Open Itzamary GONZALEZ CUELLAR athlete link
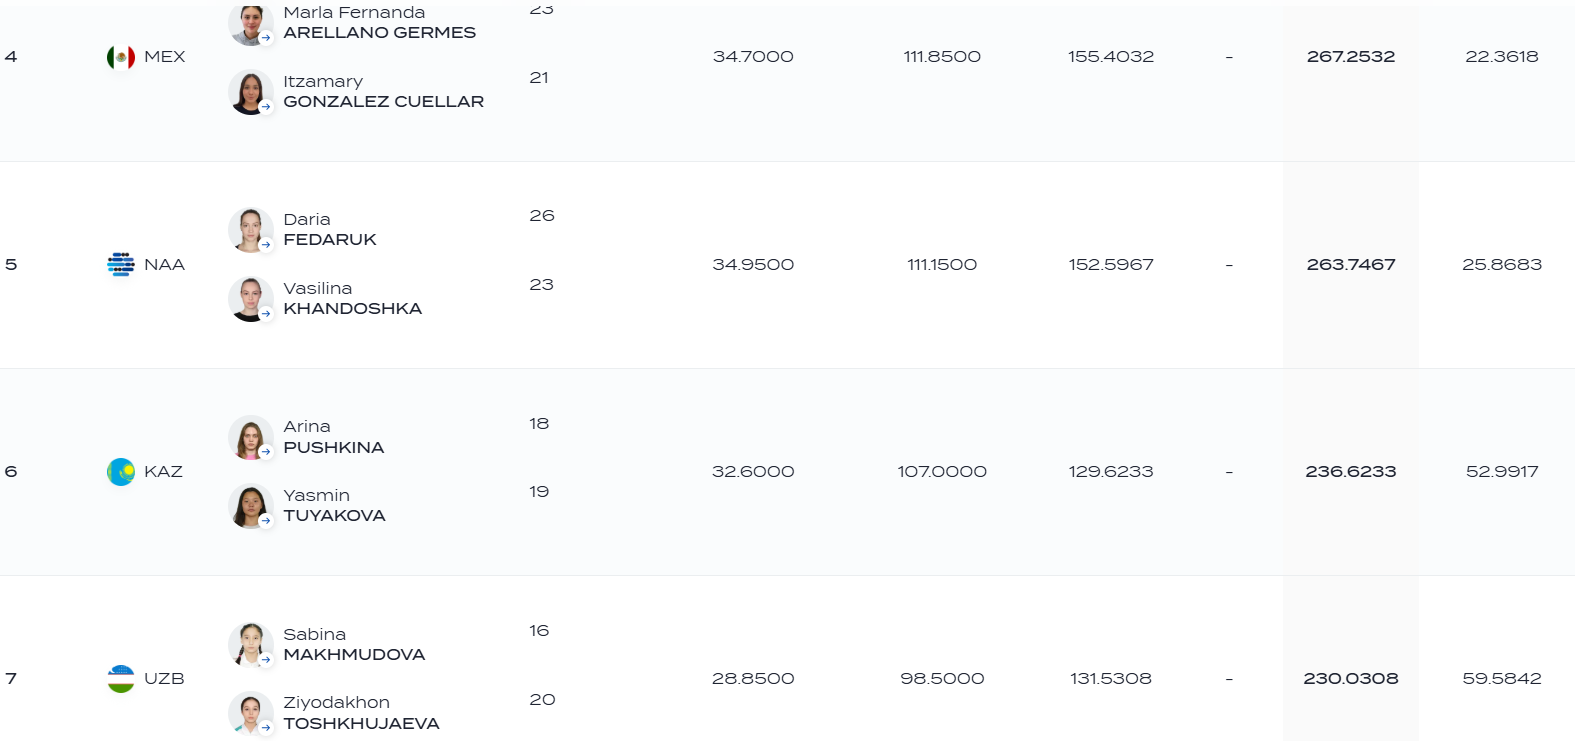Screen dimensions: 1575x741 coord(384,92)
